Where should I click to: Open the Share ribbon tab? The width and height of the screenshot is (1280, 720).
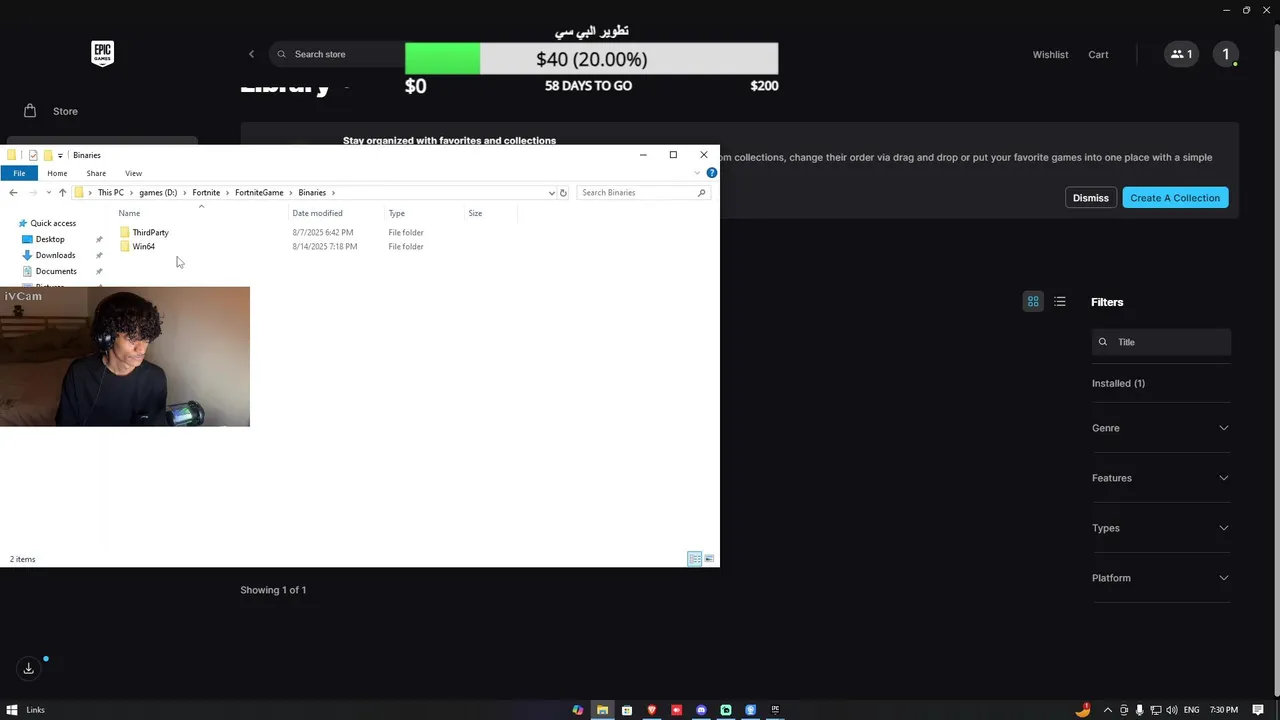(x=96, y=173)
